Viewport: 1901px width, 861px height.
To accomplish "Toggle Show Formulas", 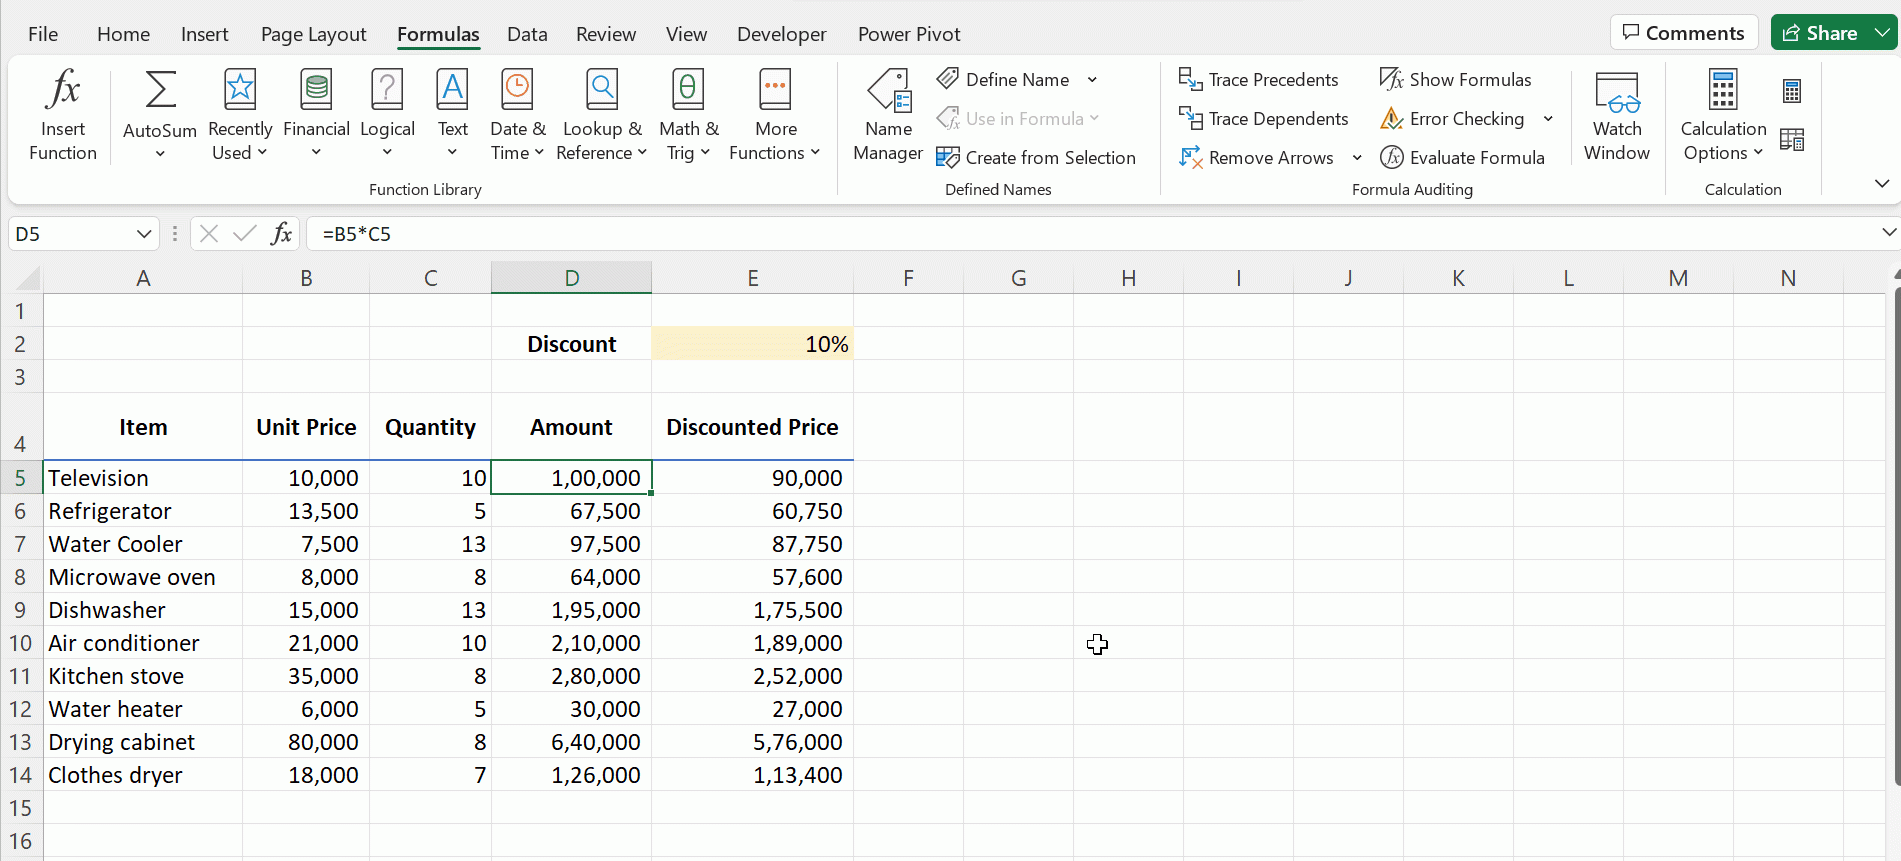I will click(x=1455, y=80).
